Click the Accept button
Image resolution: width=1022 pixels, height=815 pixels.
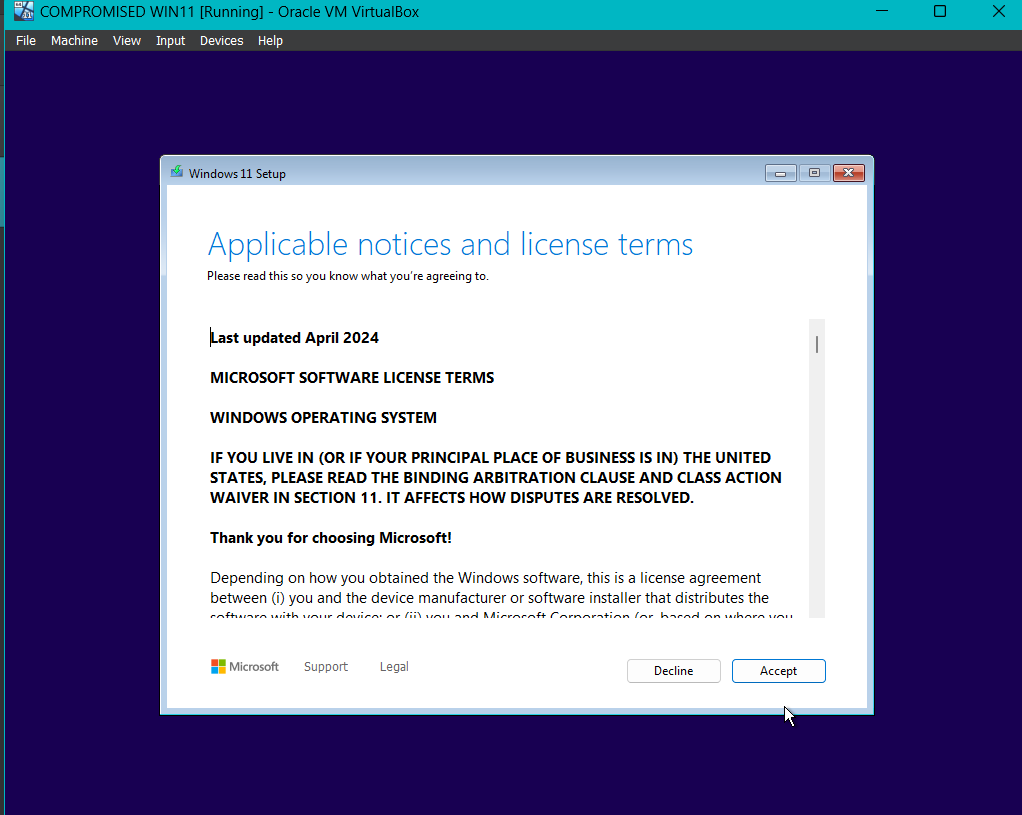coord(778,671)
